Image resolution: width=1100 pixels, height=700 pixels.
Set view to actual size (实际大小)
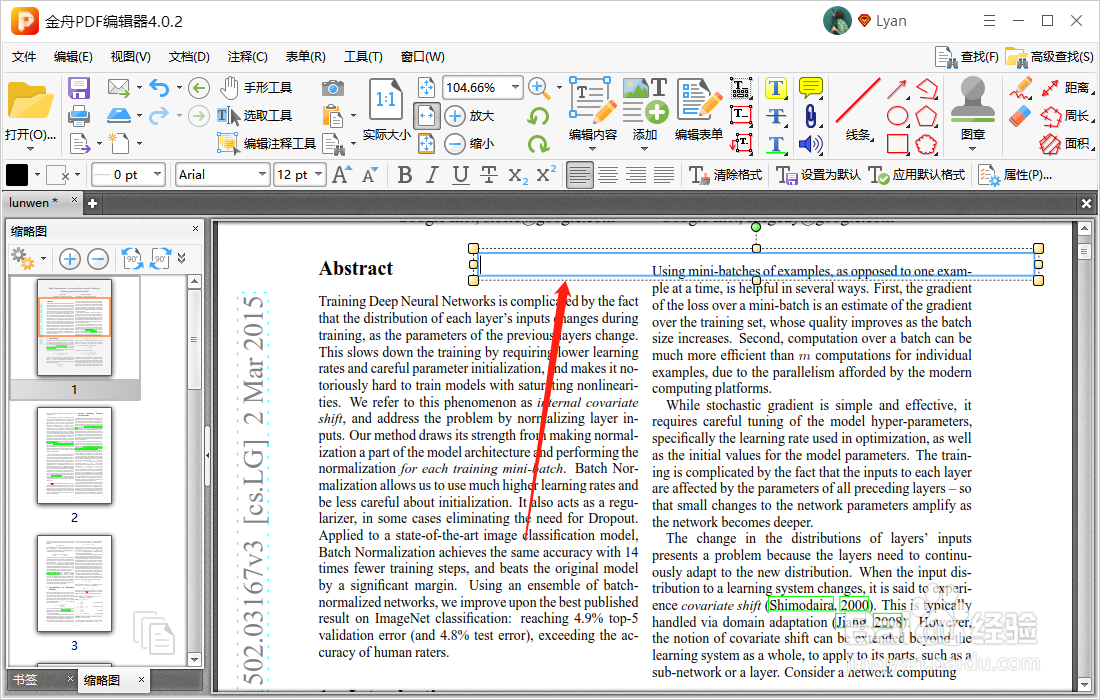pos(386,109)
